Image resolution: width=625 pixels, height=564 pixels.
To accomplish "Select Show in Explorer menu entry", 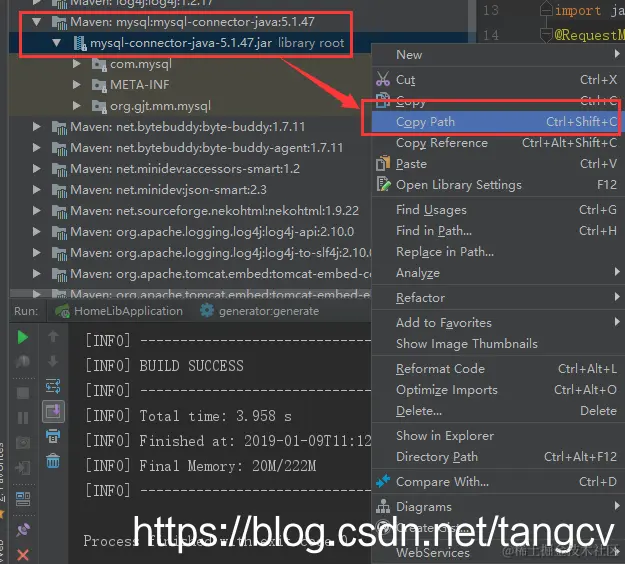I will [498, 436].
